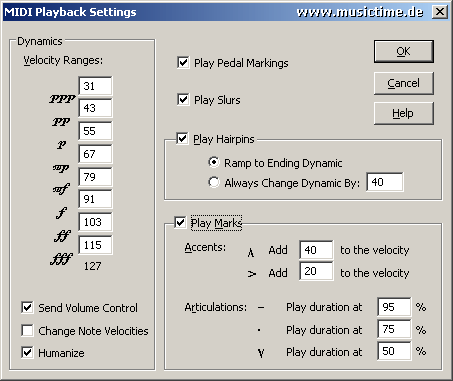Click the fff dynamic symbol
Viewport: 453px width, 381px height.
pyautogui.click(x=62, y=259)
